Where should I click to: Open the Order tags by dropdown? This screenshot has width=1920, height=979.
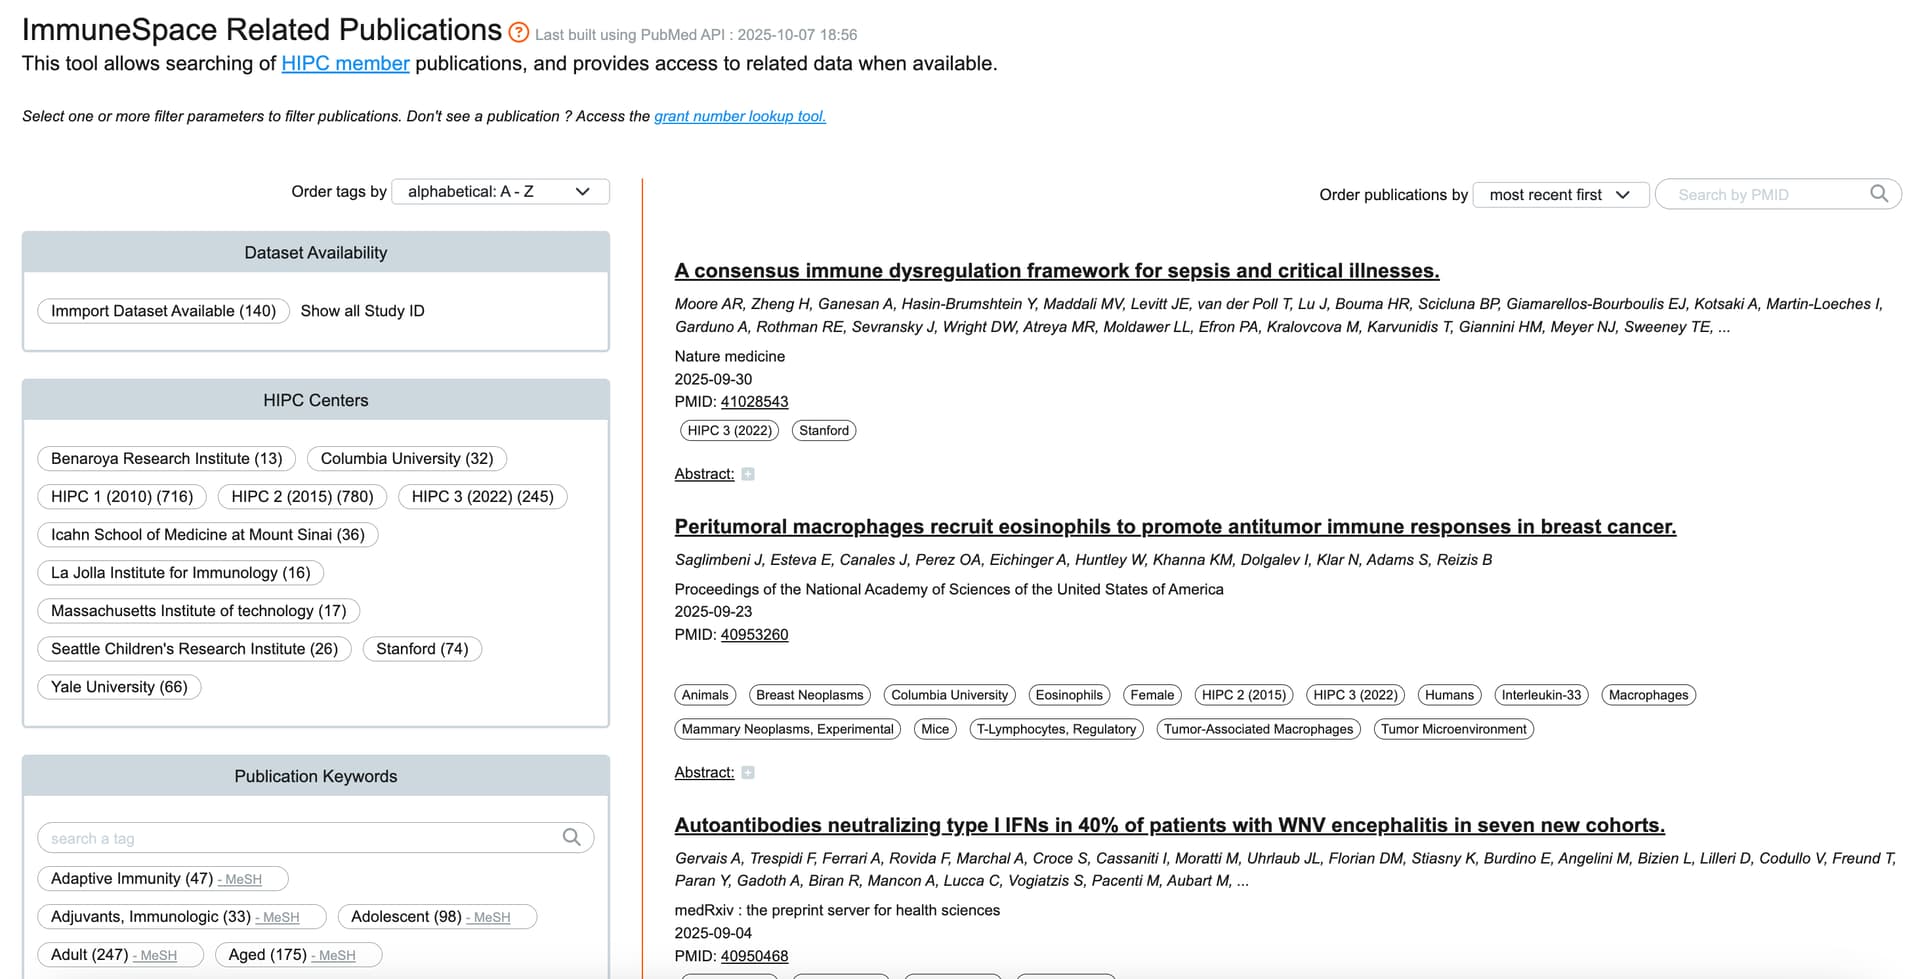[x=500, y=191]
